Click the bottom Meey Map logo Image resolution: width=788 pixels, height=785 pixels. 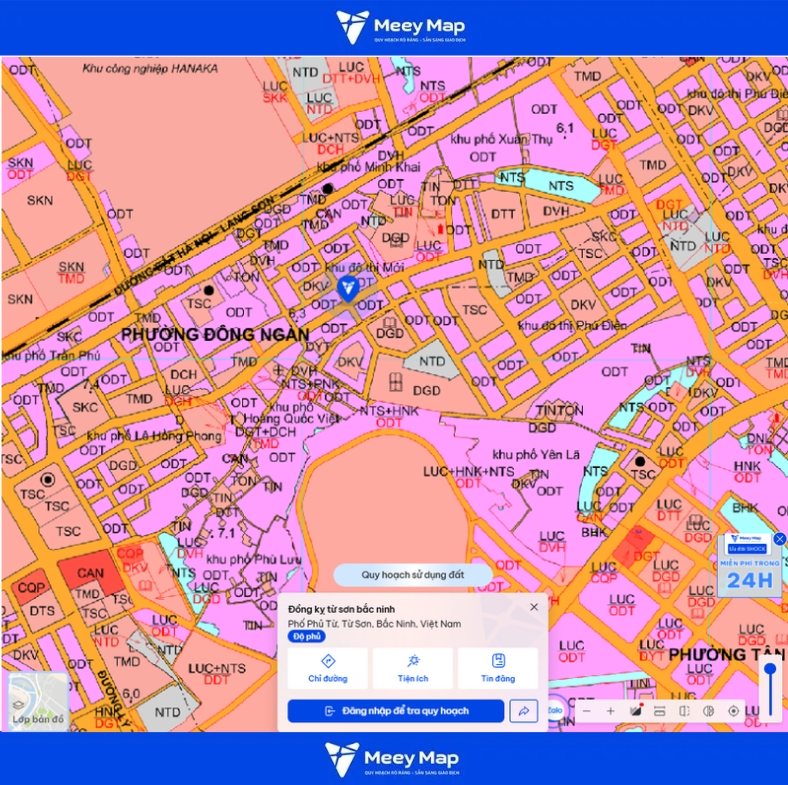[x=391, y=759]
